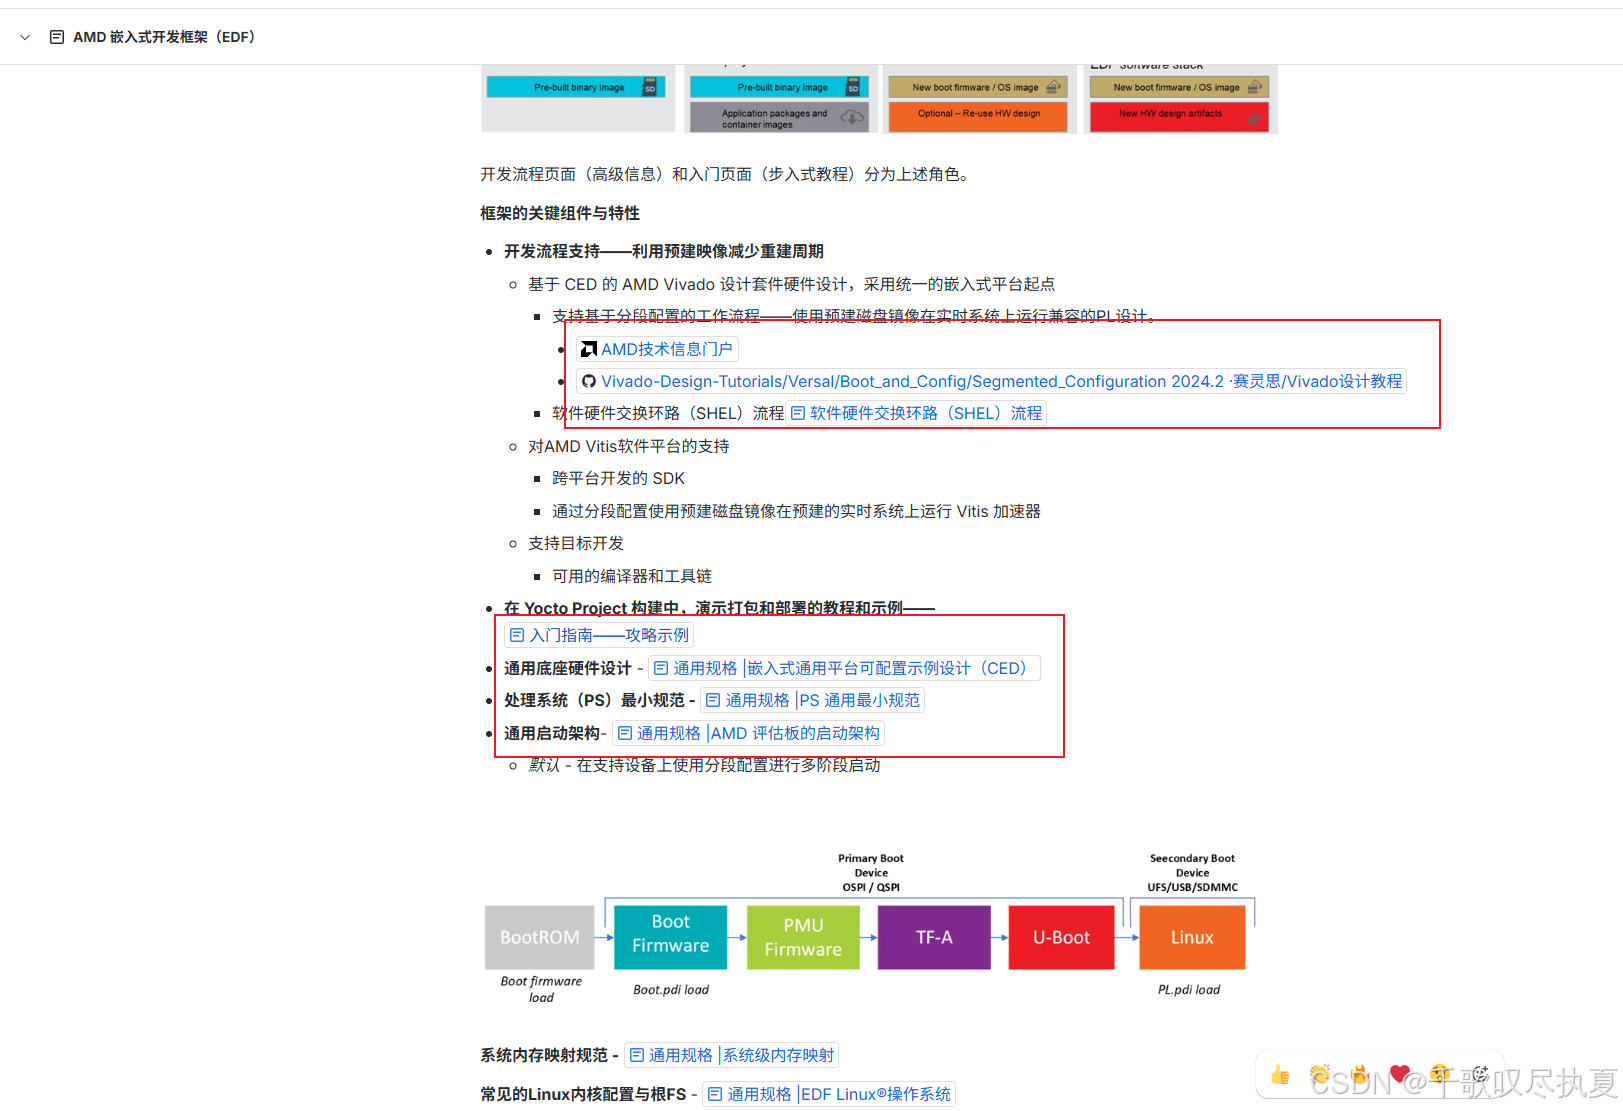Image resolution: width=1623 pixels, height=1111 pixels.
Task: Open the 嵌入式通用平台可配置示例设计 (CED) link
Action: pos(845,668)
